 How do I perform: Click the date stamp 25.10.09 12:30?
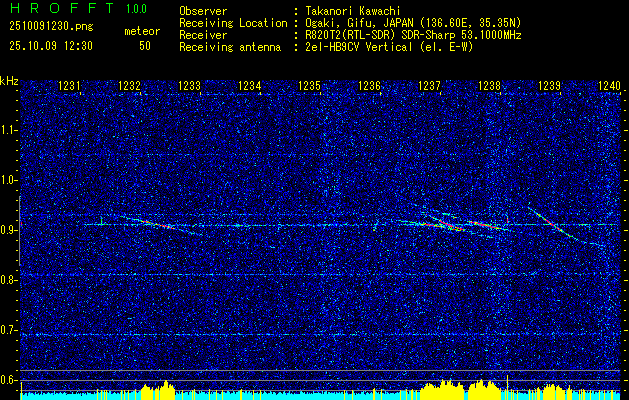[51, 46]
